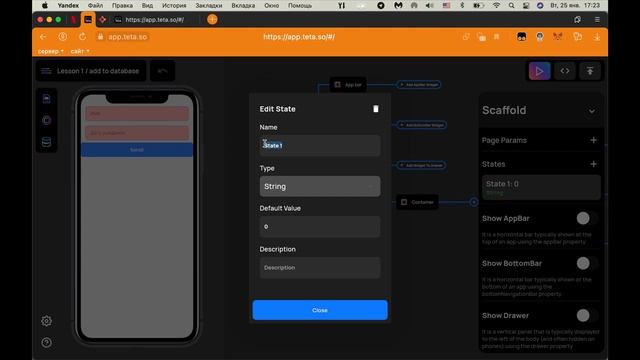Open the widgets circle icon in sidebar
The width and height of the screenshot is (640, 360).
47,120
